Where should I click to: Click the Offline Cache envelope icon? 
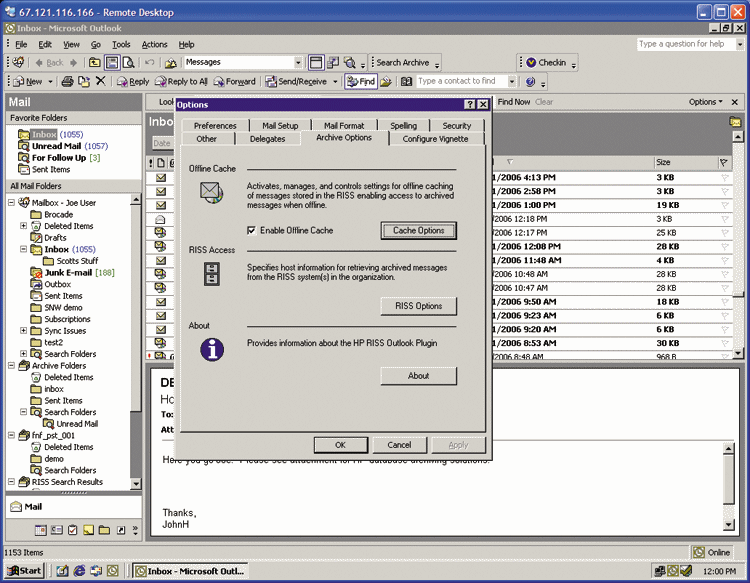tap(211, 192)
